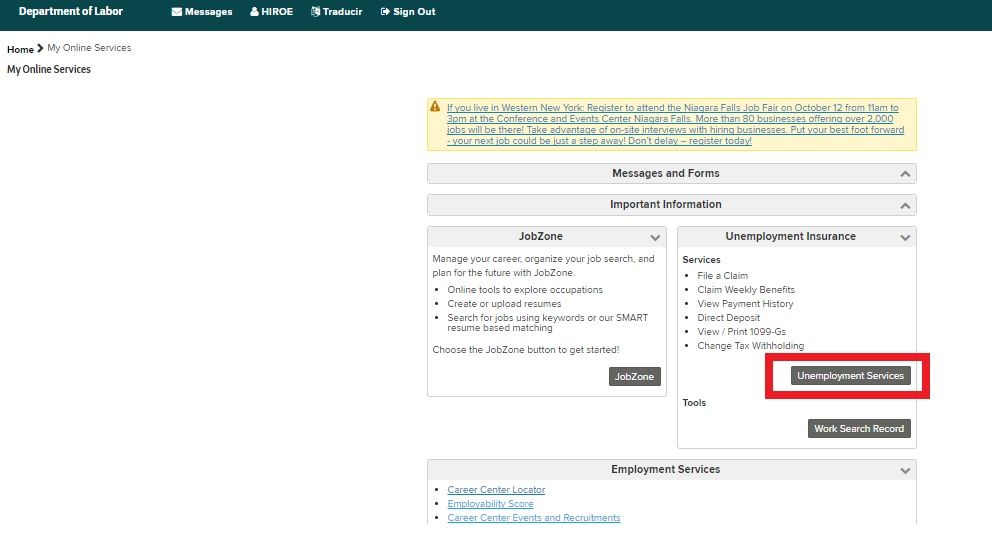The image size is (992, 552).
Task: Click the Work Search Record button
Action: click(x=859, y=428)
